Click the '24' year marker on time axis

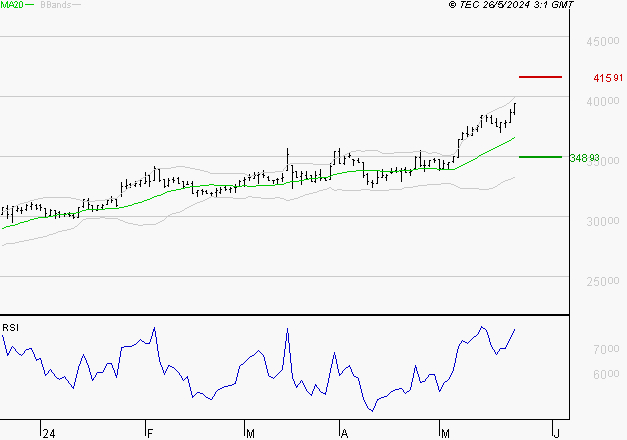point(49,434)
